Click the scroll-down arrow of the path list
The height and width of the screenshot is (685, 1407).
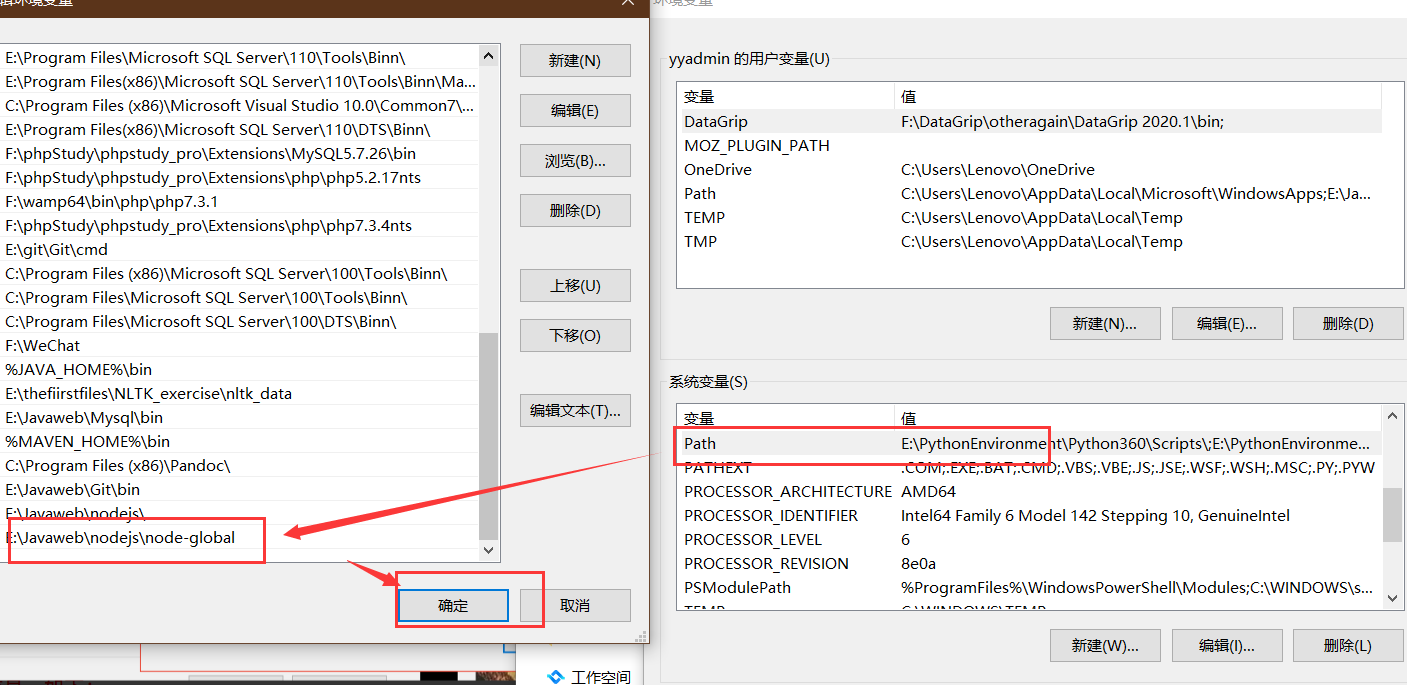tap(488, 548)
